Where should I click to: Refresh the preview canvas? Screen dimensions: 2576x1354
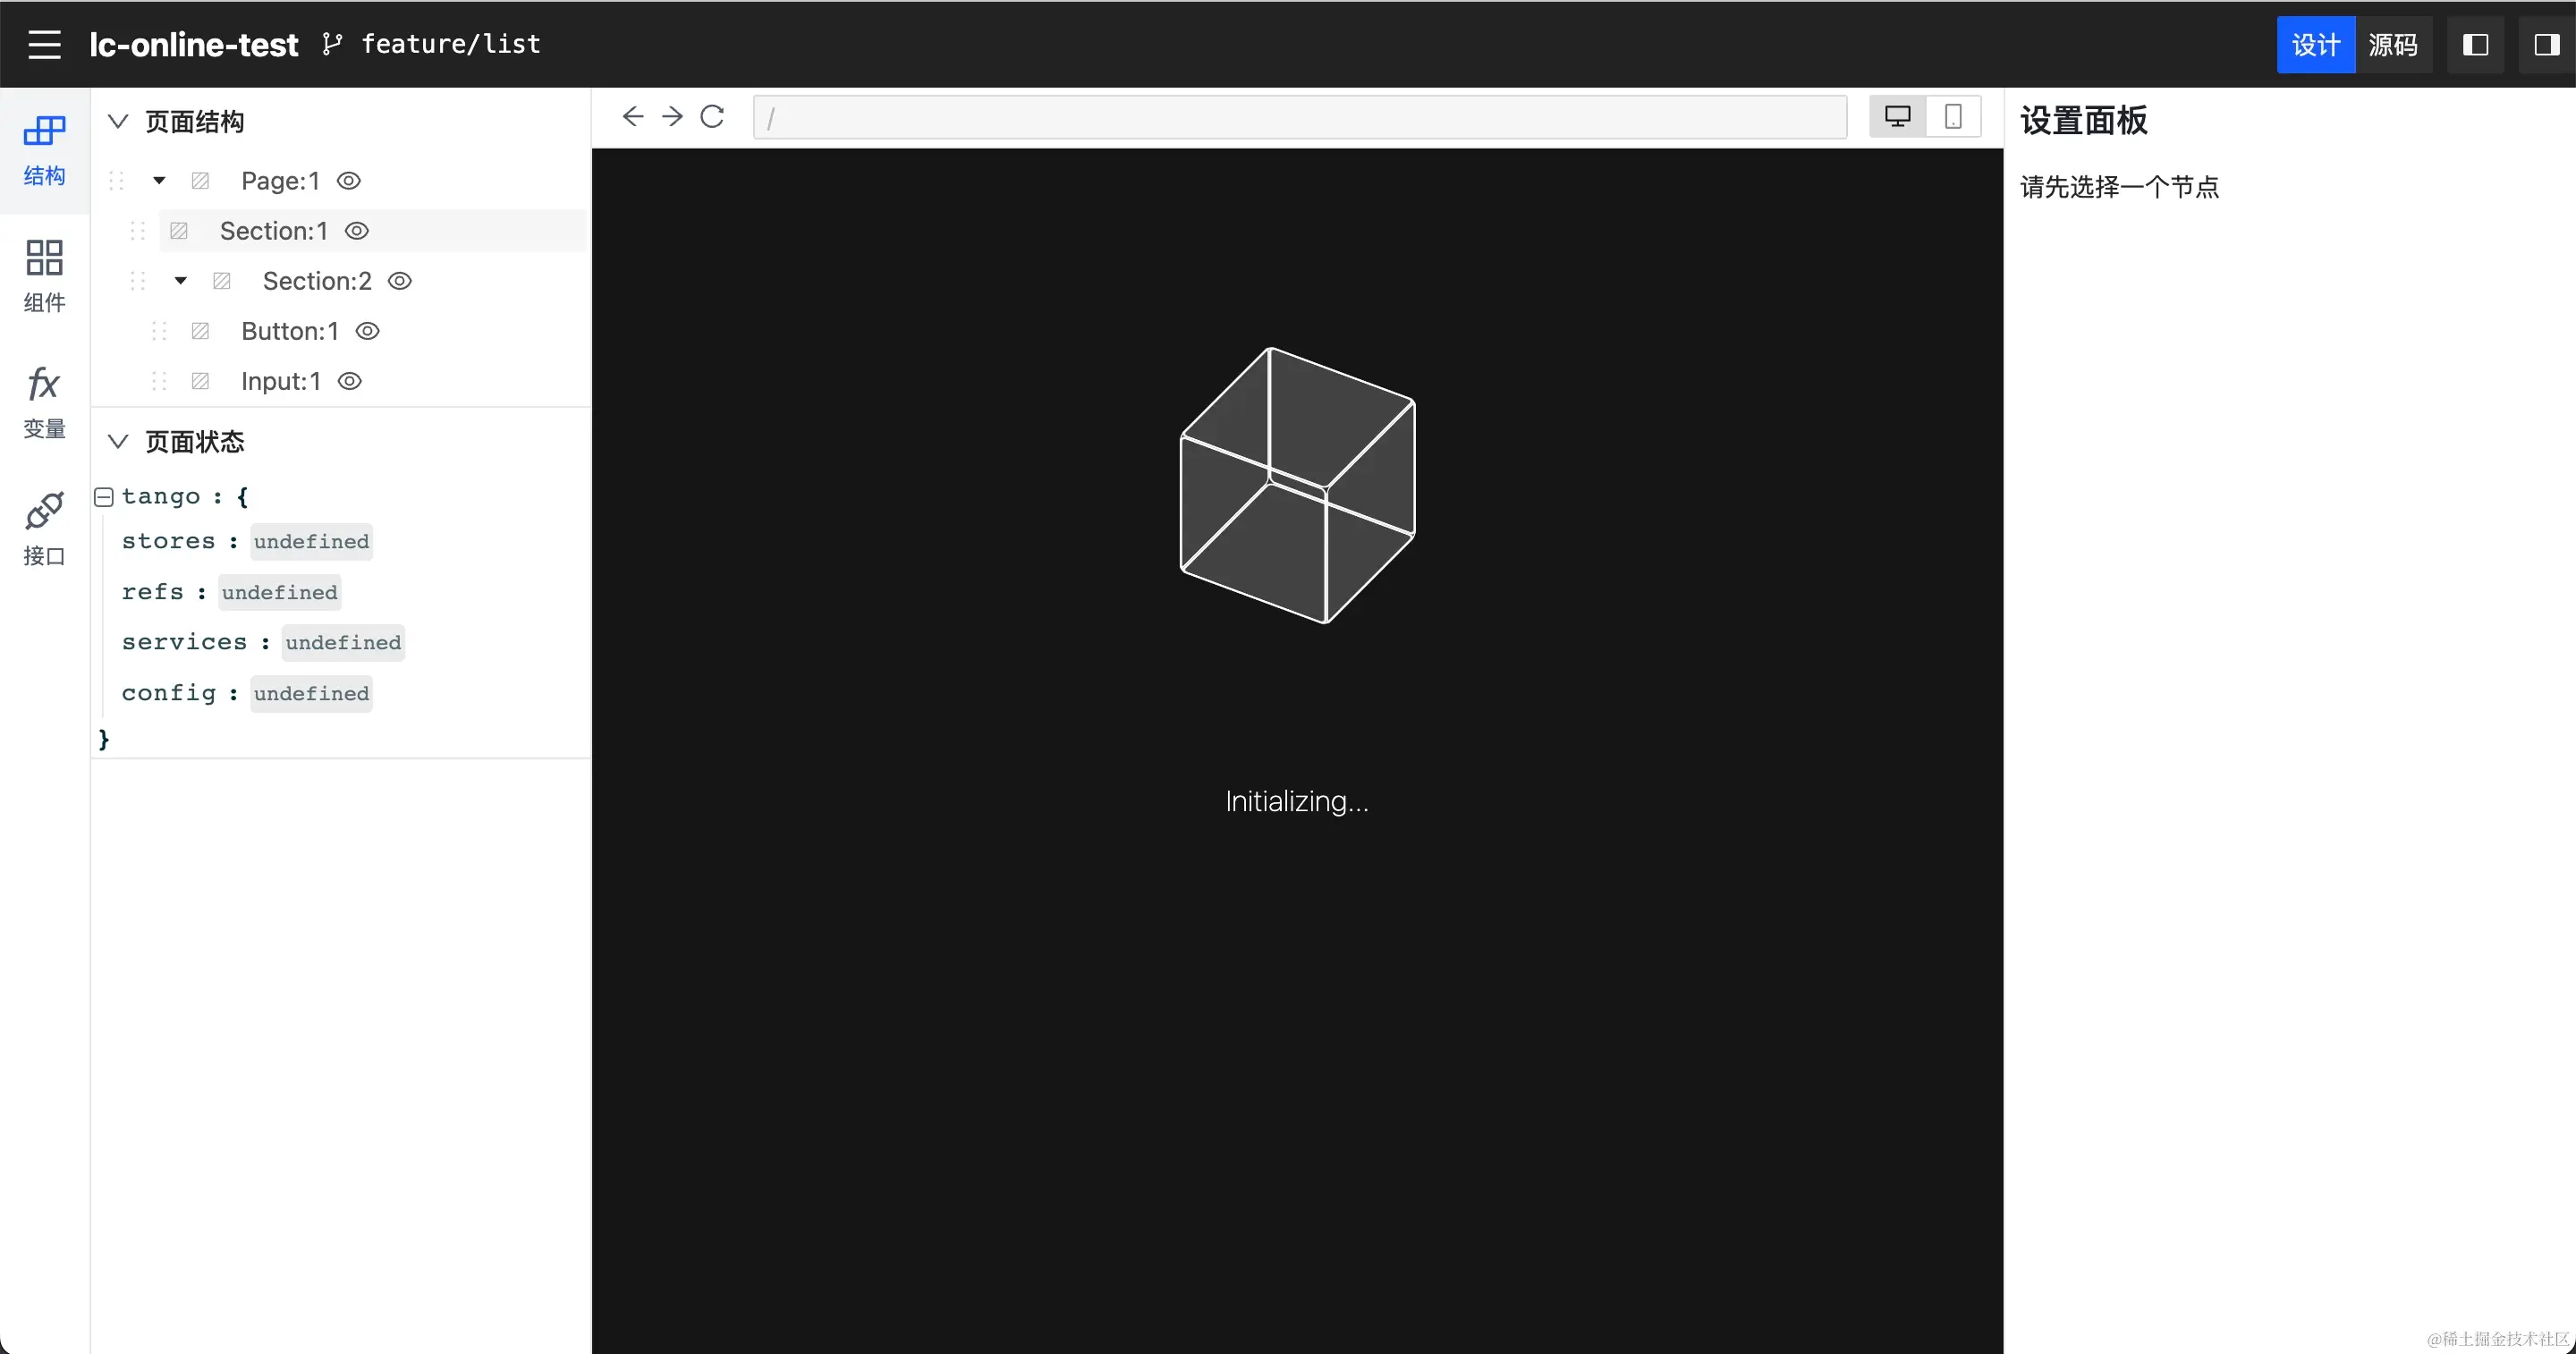pos(712,117)
